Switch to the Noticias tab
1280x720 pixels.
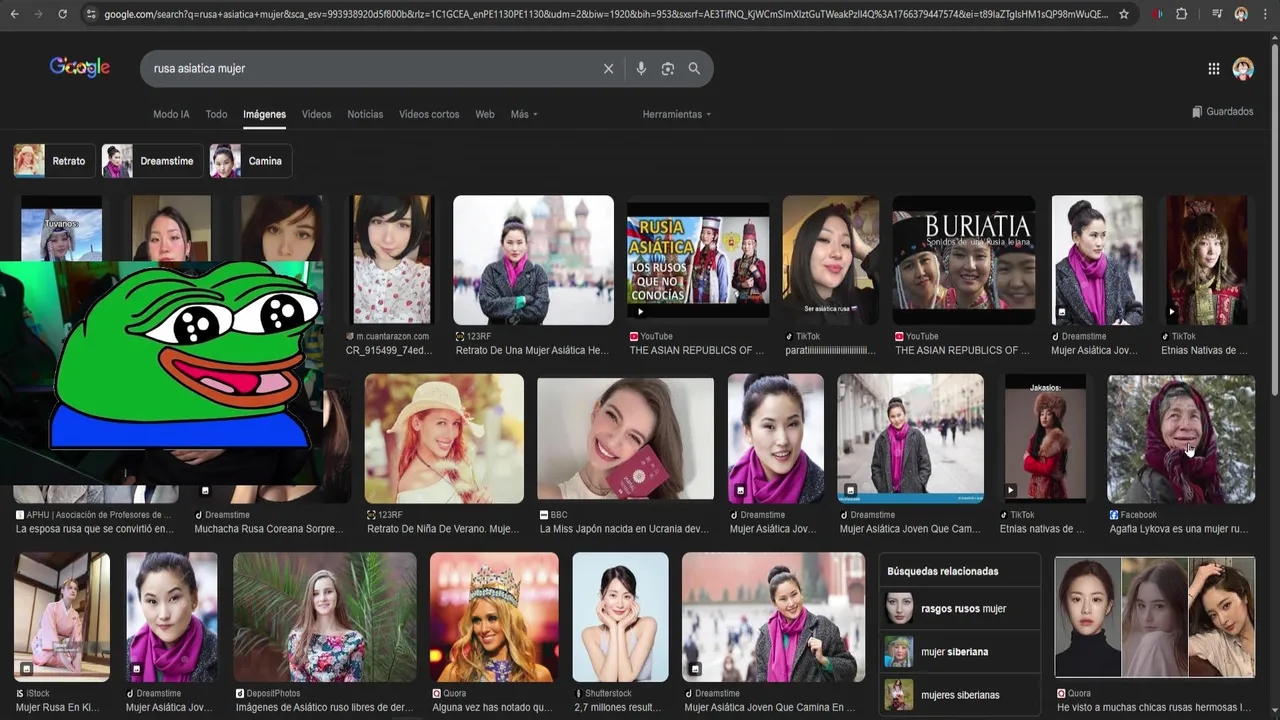[x=365, y=114]
